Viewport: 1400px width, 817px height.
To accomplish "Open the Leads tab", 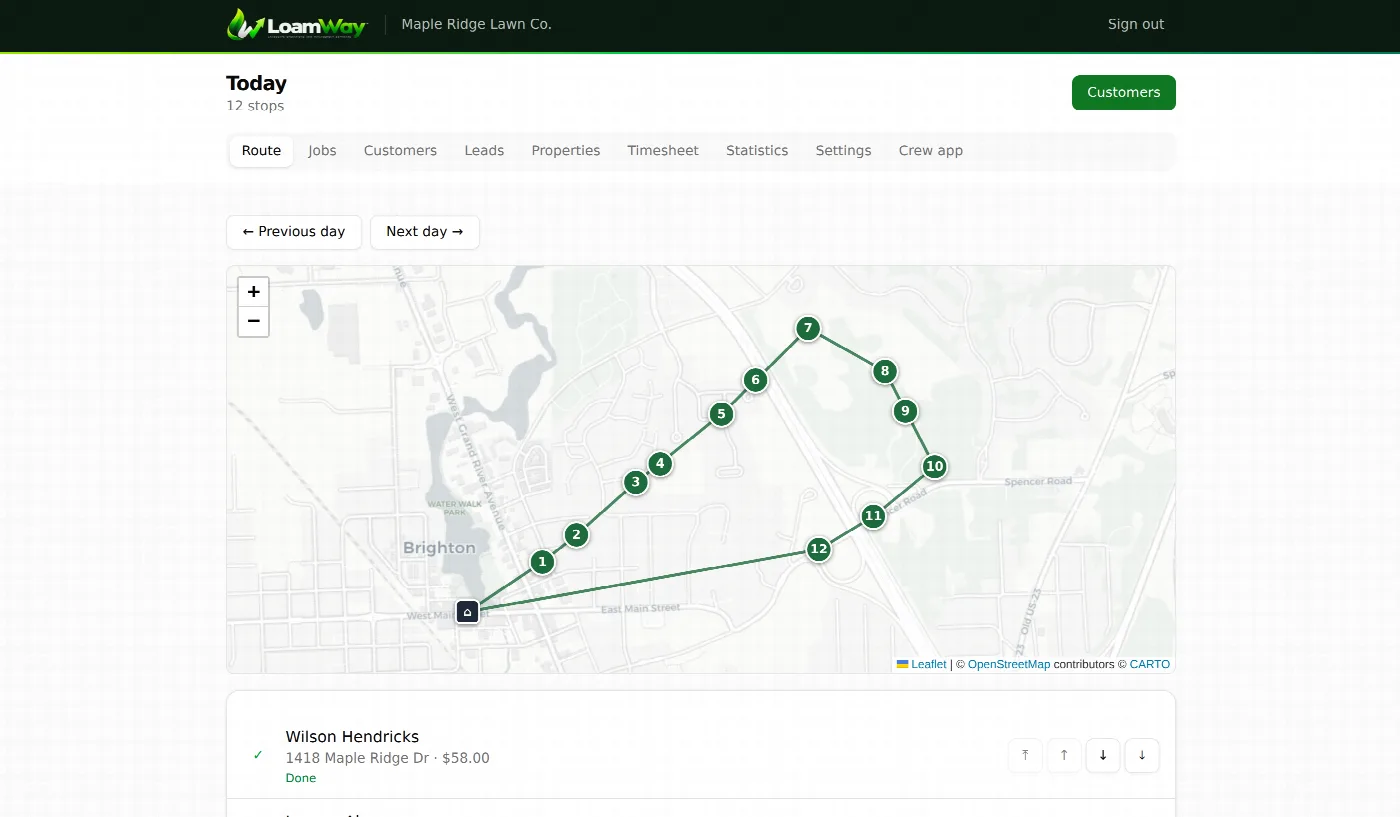I will [484, 151].
